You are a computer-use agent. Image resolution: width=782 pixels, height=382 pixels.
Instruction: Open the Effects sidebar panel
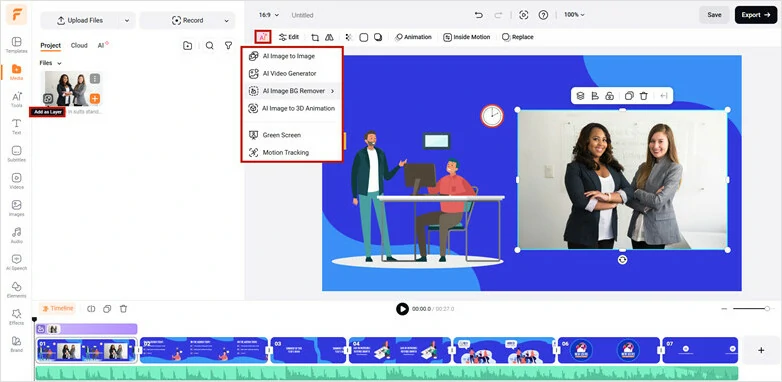[x=16, y=317]
